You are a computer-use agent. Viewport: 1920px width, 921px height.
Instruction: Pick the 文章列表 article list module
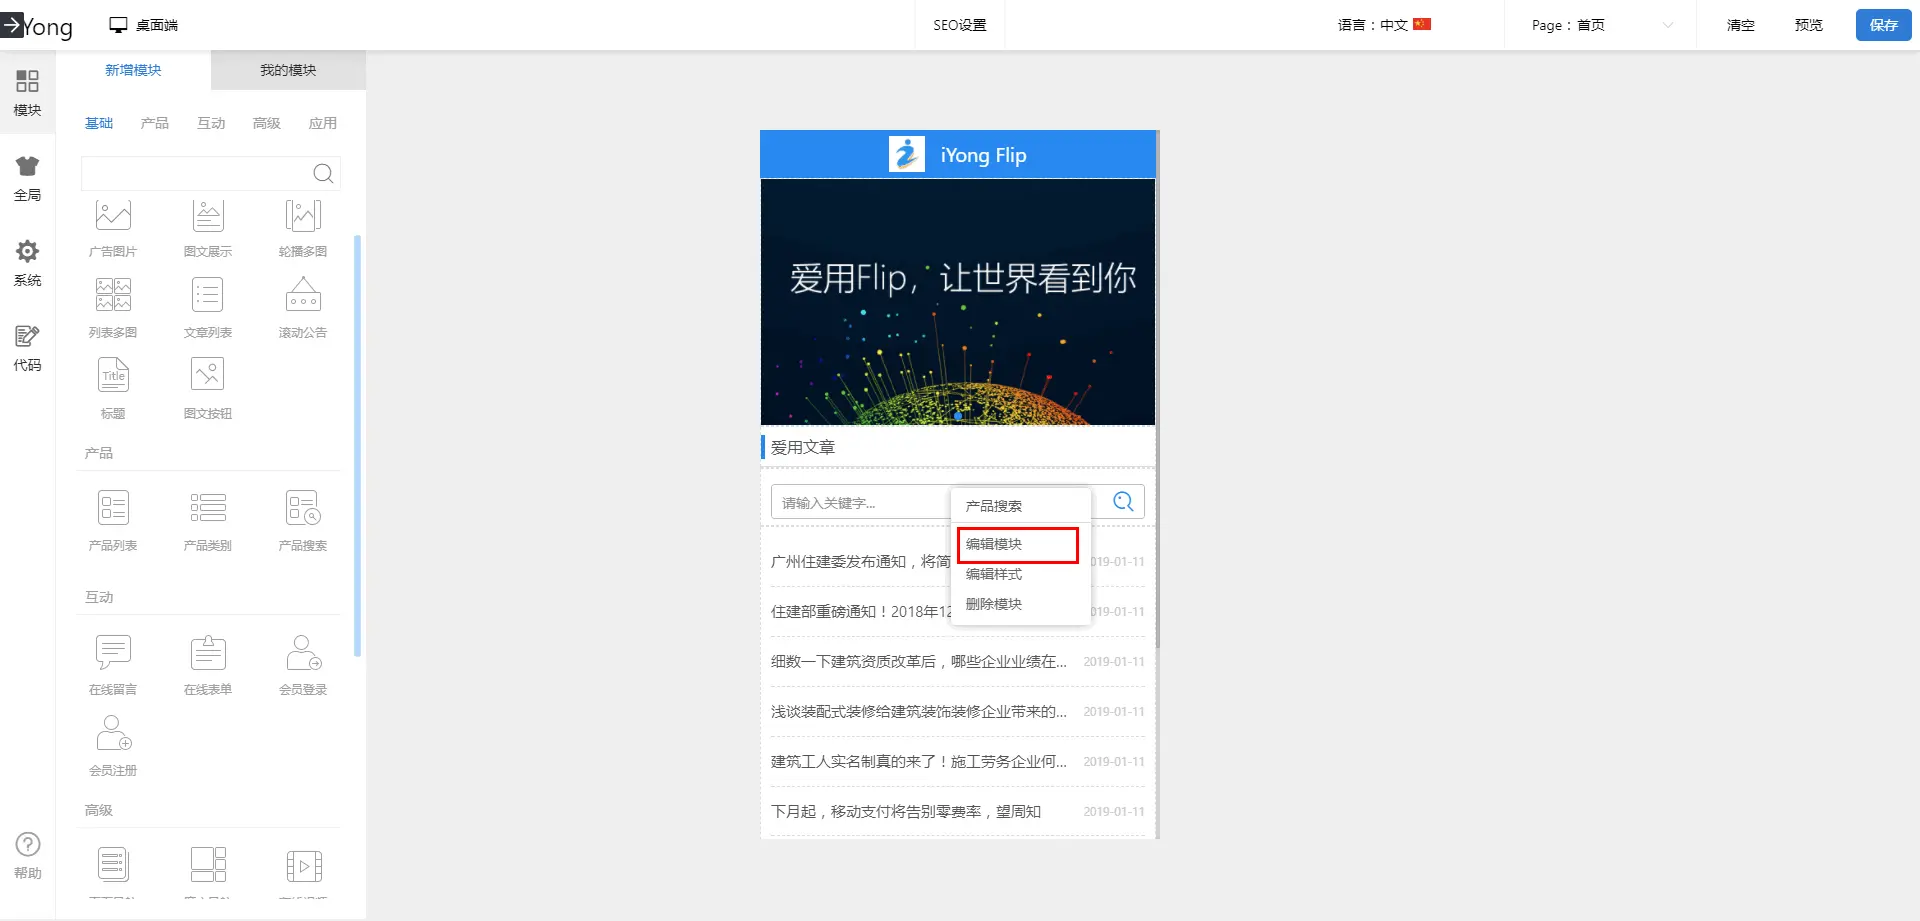[x=208, y=296]
